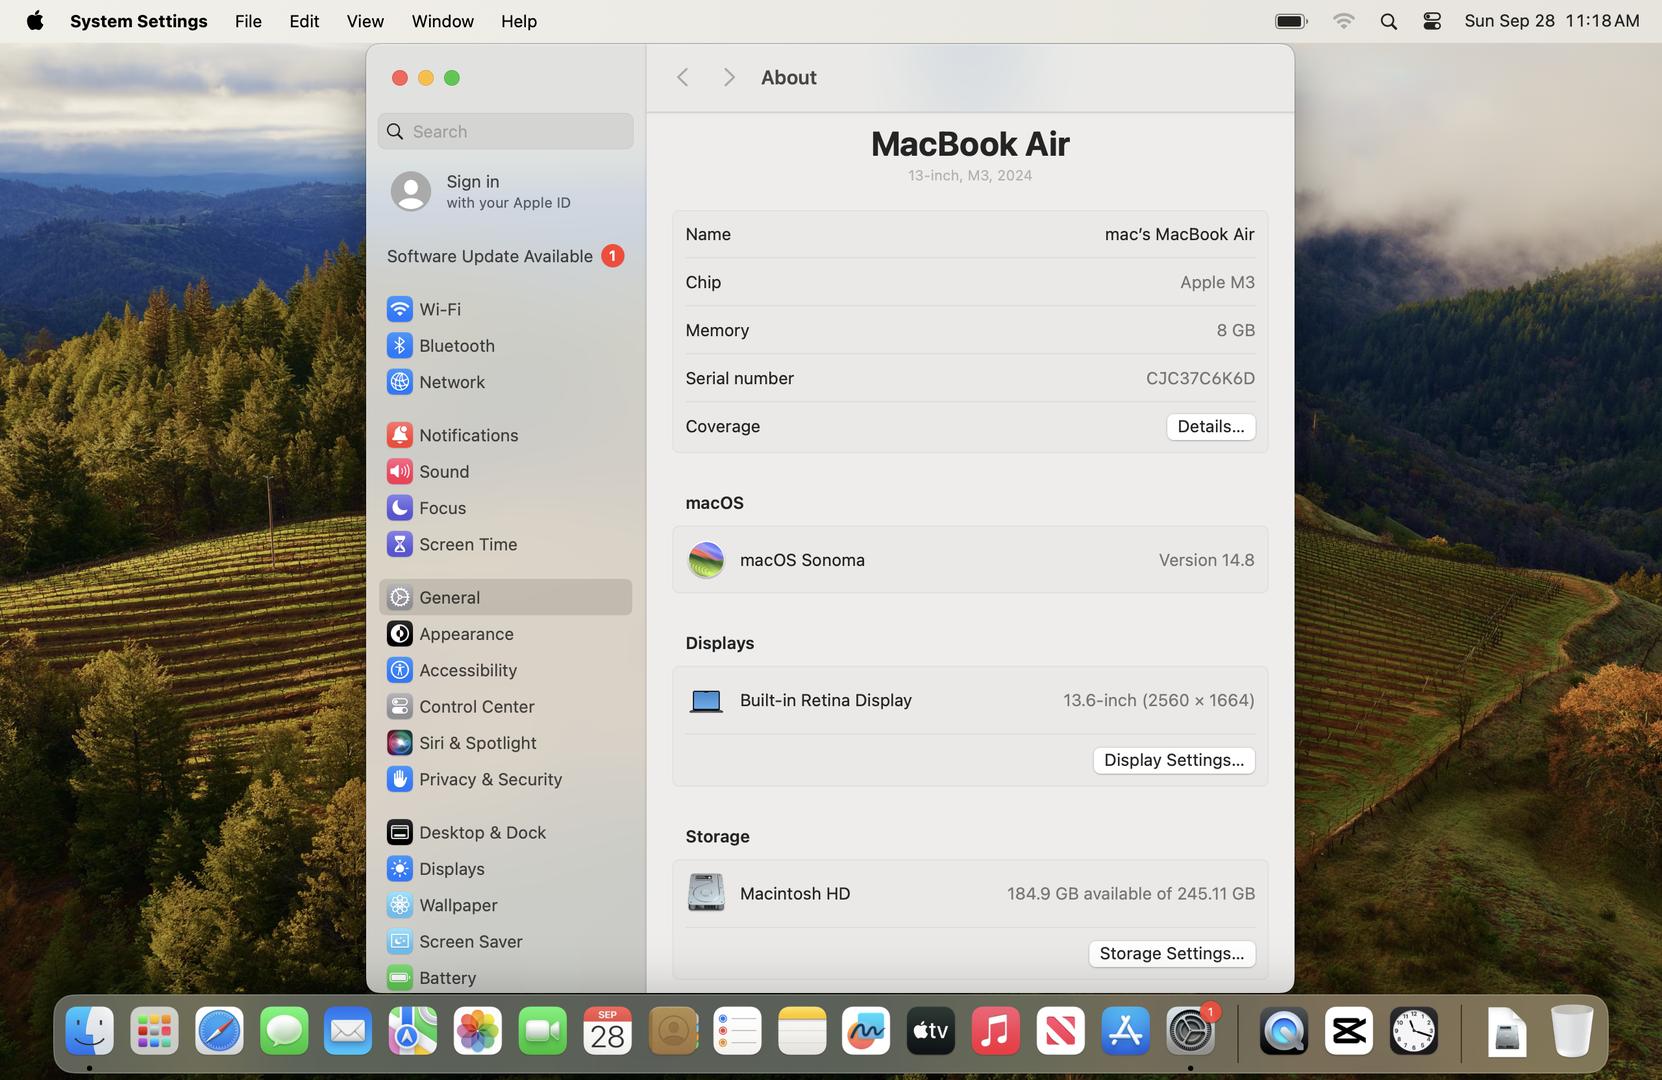Viewport: 1662px width, 1080px height.
Task: Open App Store in the Dock
Action: (x=1125, y=1031)
